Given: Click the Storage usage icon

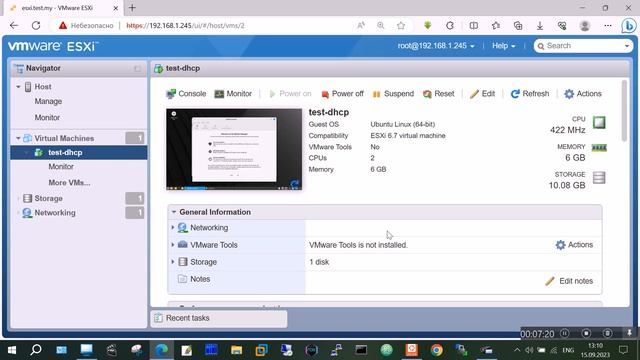Looking at the screenshot, I should click(599, 178).
